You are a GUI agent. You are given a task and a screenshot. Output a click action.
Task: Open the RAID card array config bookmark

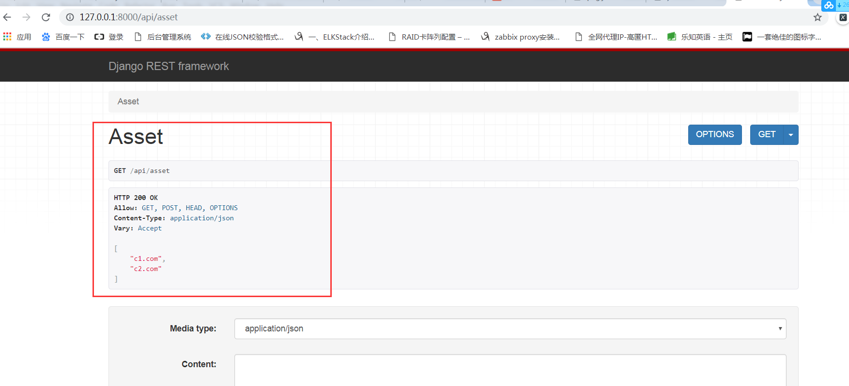click(429, 37)
